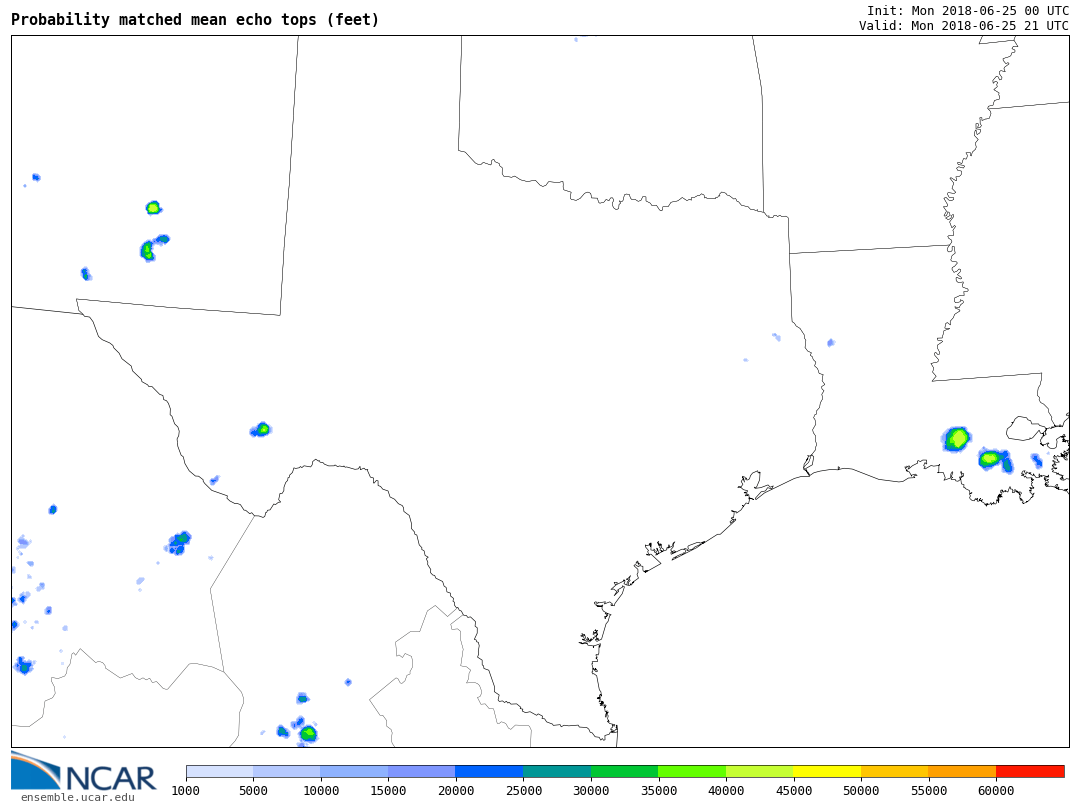Select the plot title 'Probability matched mean echo tops'
Screen dimensions: 1080x810
point(195,20)
